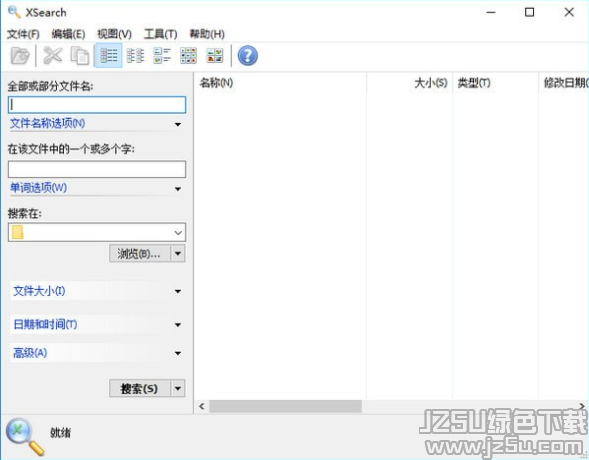Click the copy toolbar icon

[80, 56]
